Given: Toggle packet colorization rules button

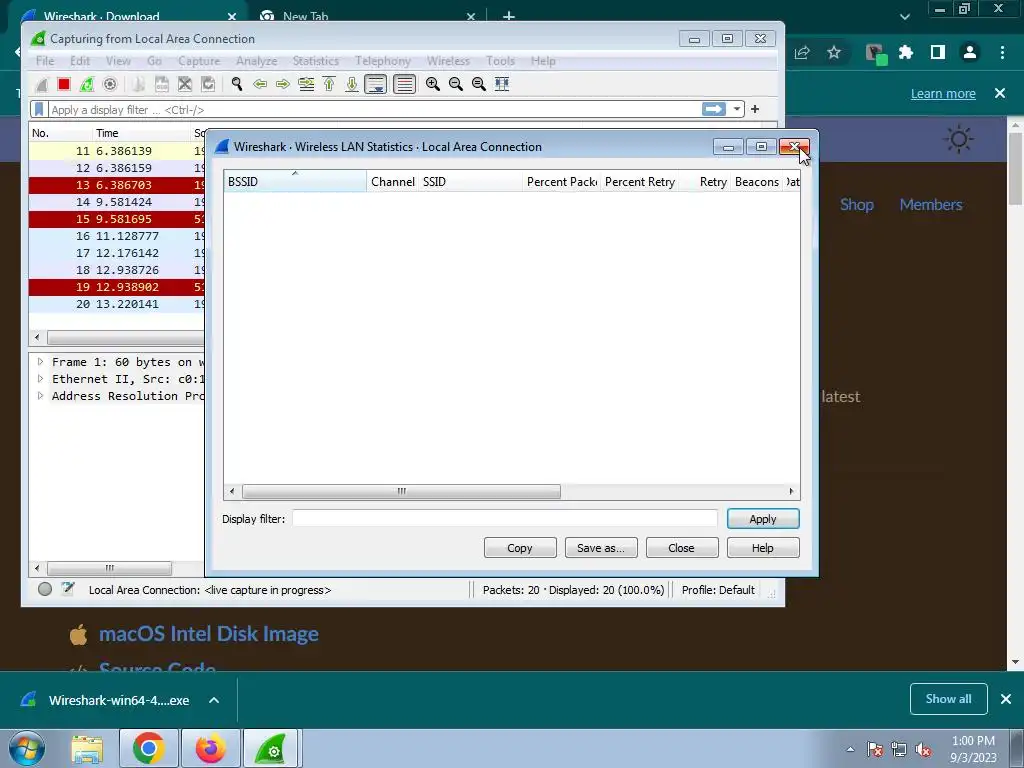Looking at the screenshot, I should pos(404,84).
